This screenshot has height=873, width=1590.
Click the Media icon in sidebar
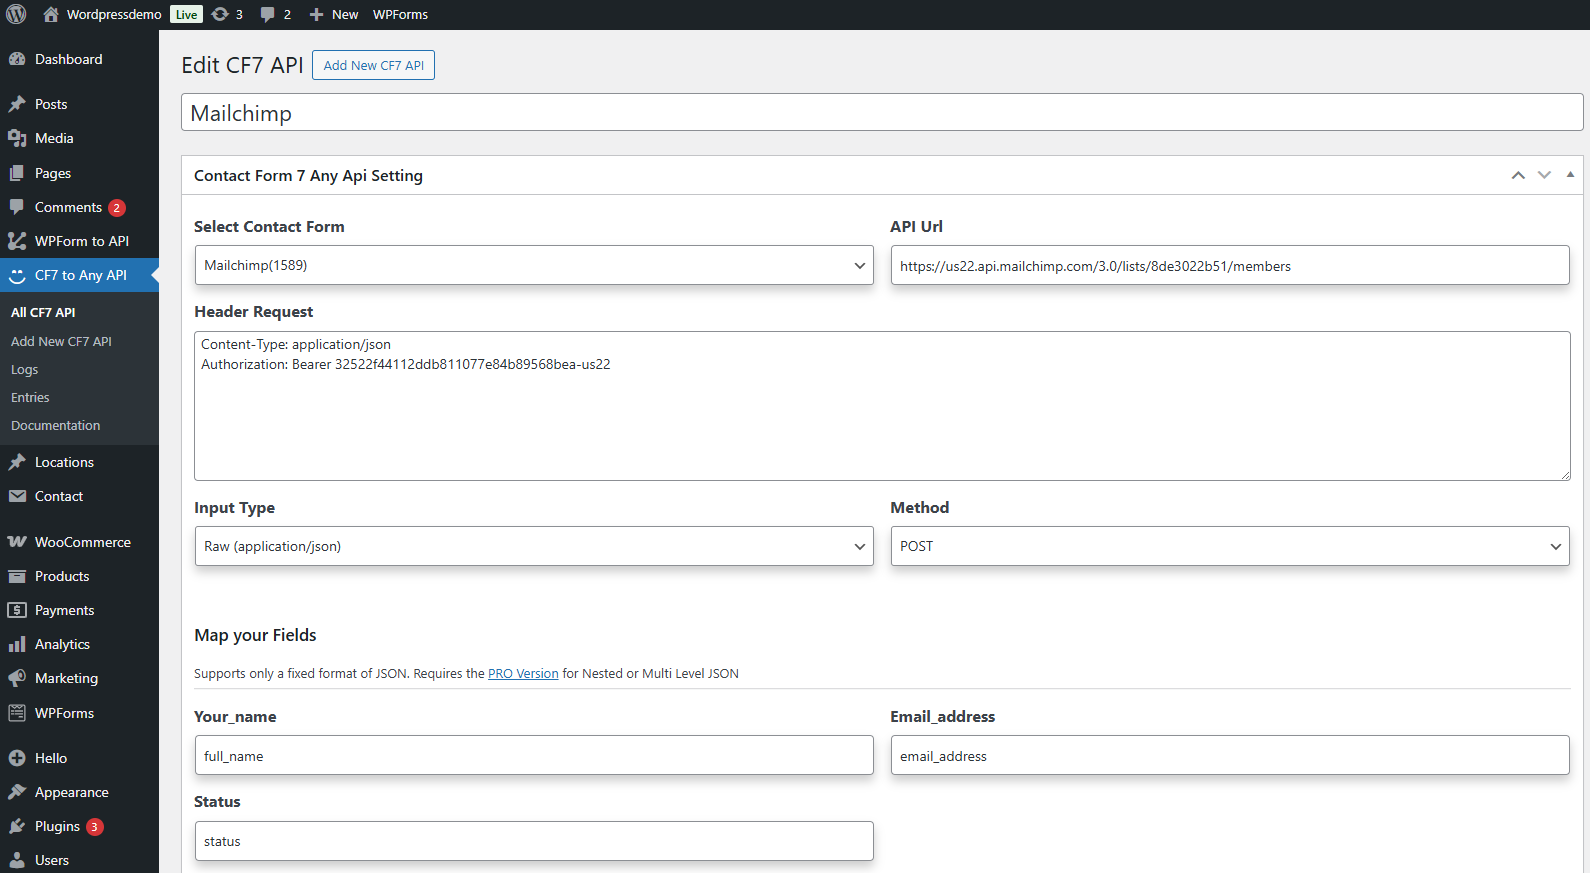point(17,138)
